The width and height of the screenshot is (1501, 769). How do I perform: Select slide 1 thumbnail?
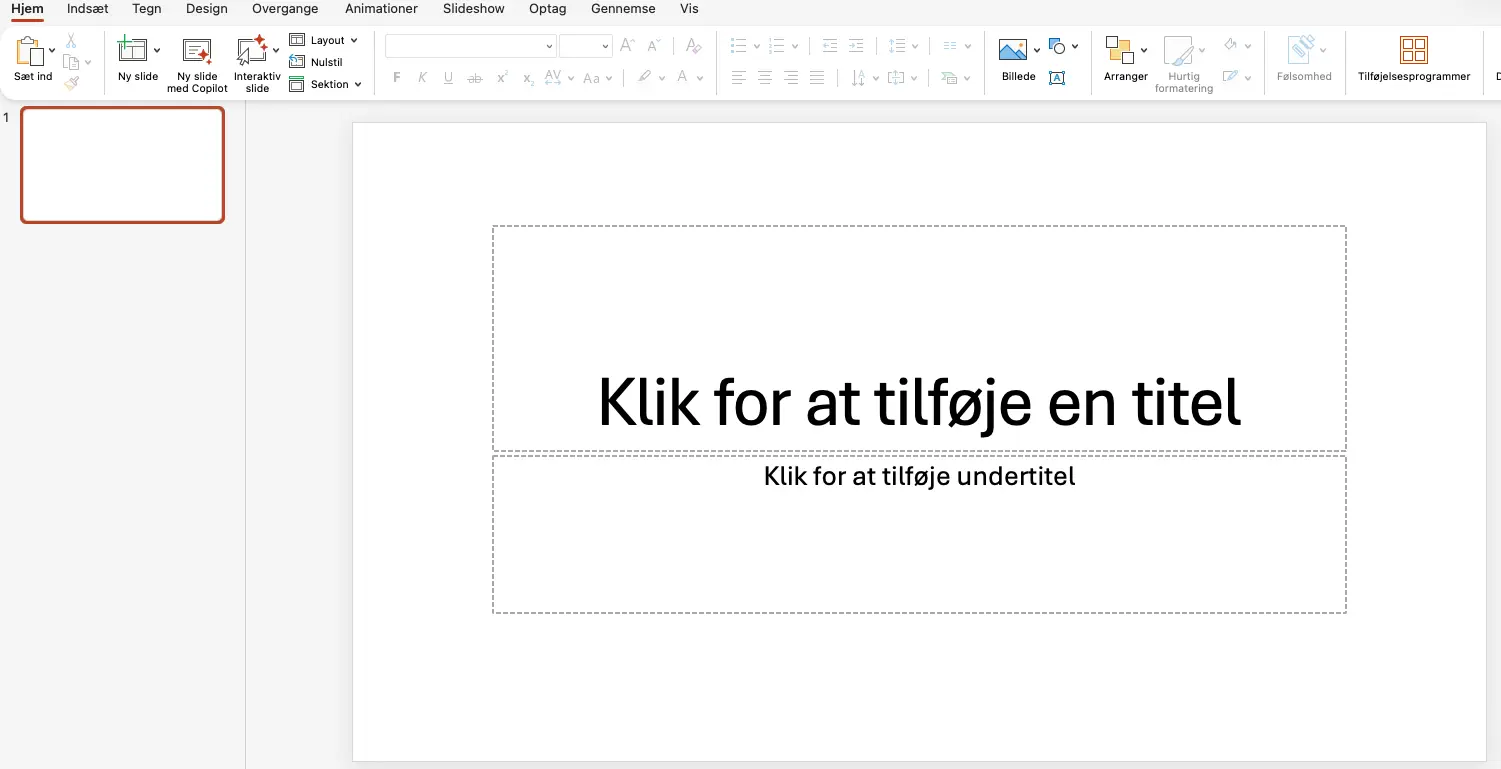(x=122, y=165)
